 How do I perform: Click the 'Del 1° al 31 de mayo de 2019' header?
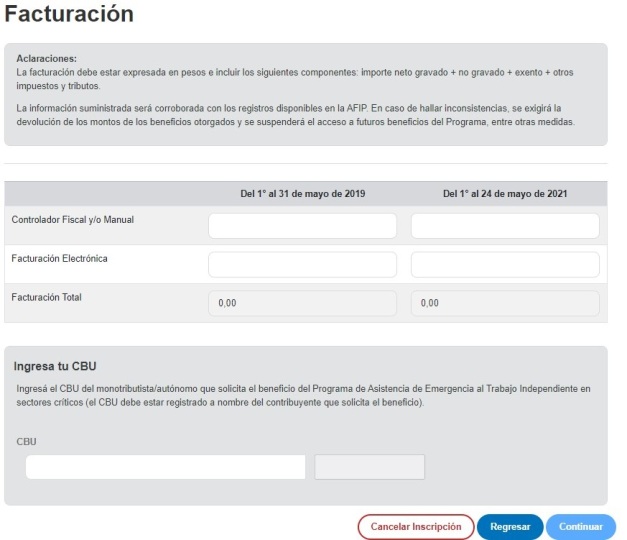pyautogui.click(x=303, y=194)
